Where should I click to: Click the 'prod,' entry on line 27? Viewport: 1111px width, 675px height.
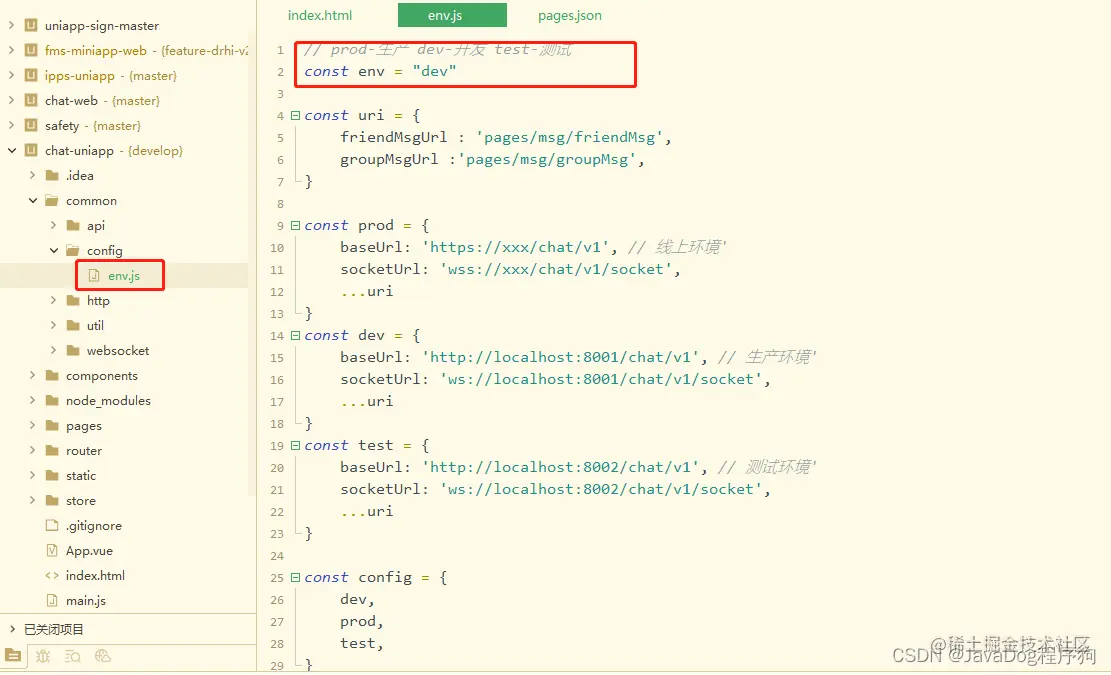pyautogui.click(x=362, y=621)
